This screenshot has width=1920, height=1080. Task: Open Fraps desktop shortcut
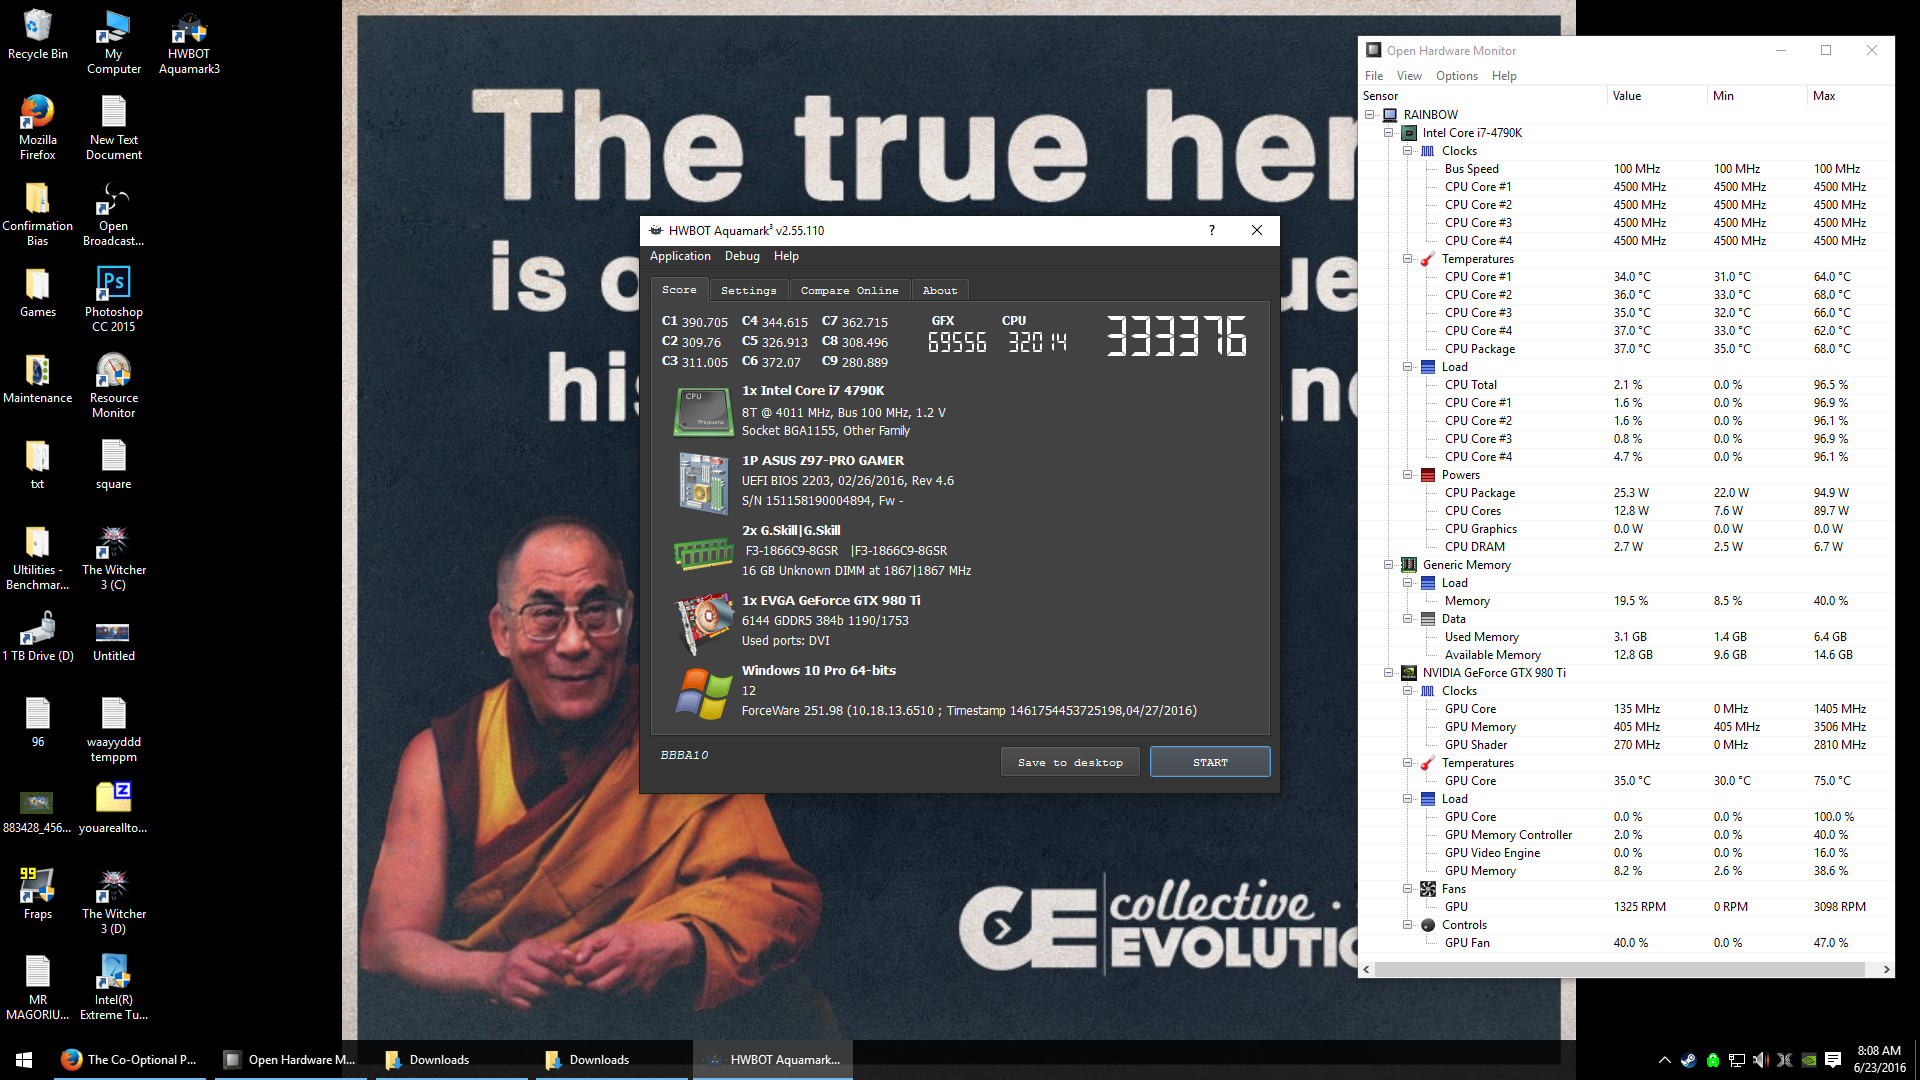[38, 894]
